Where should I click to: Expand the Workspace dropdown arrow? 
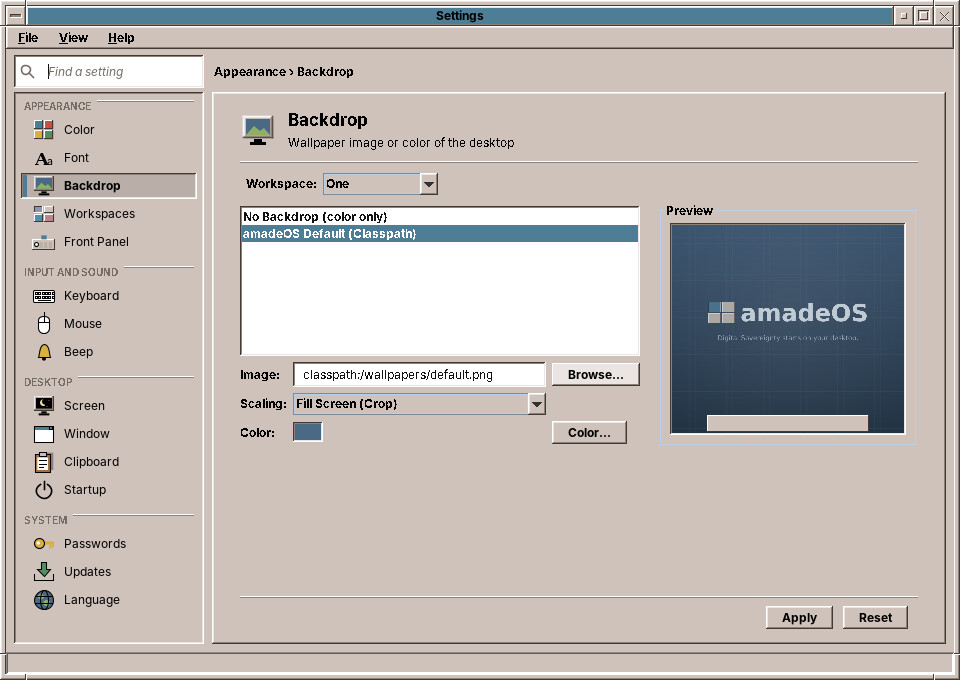pos(429,184)
